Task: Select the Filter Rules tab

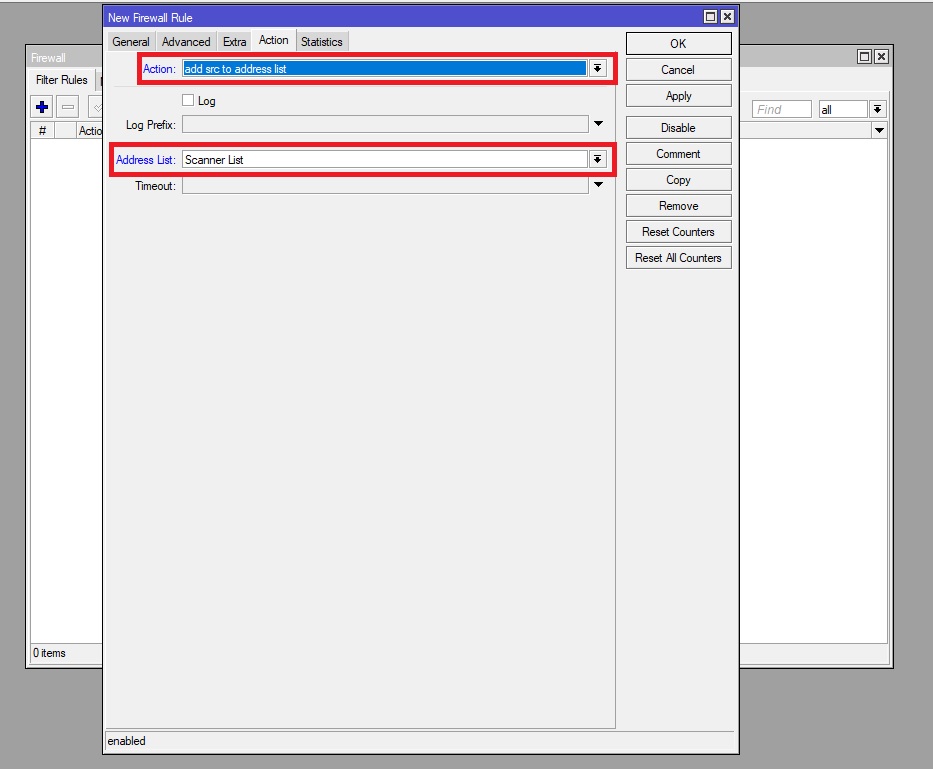Action: click(60, 79)
